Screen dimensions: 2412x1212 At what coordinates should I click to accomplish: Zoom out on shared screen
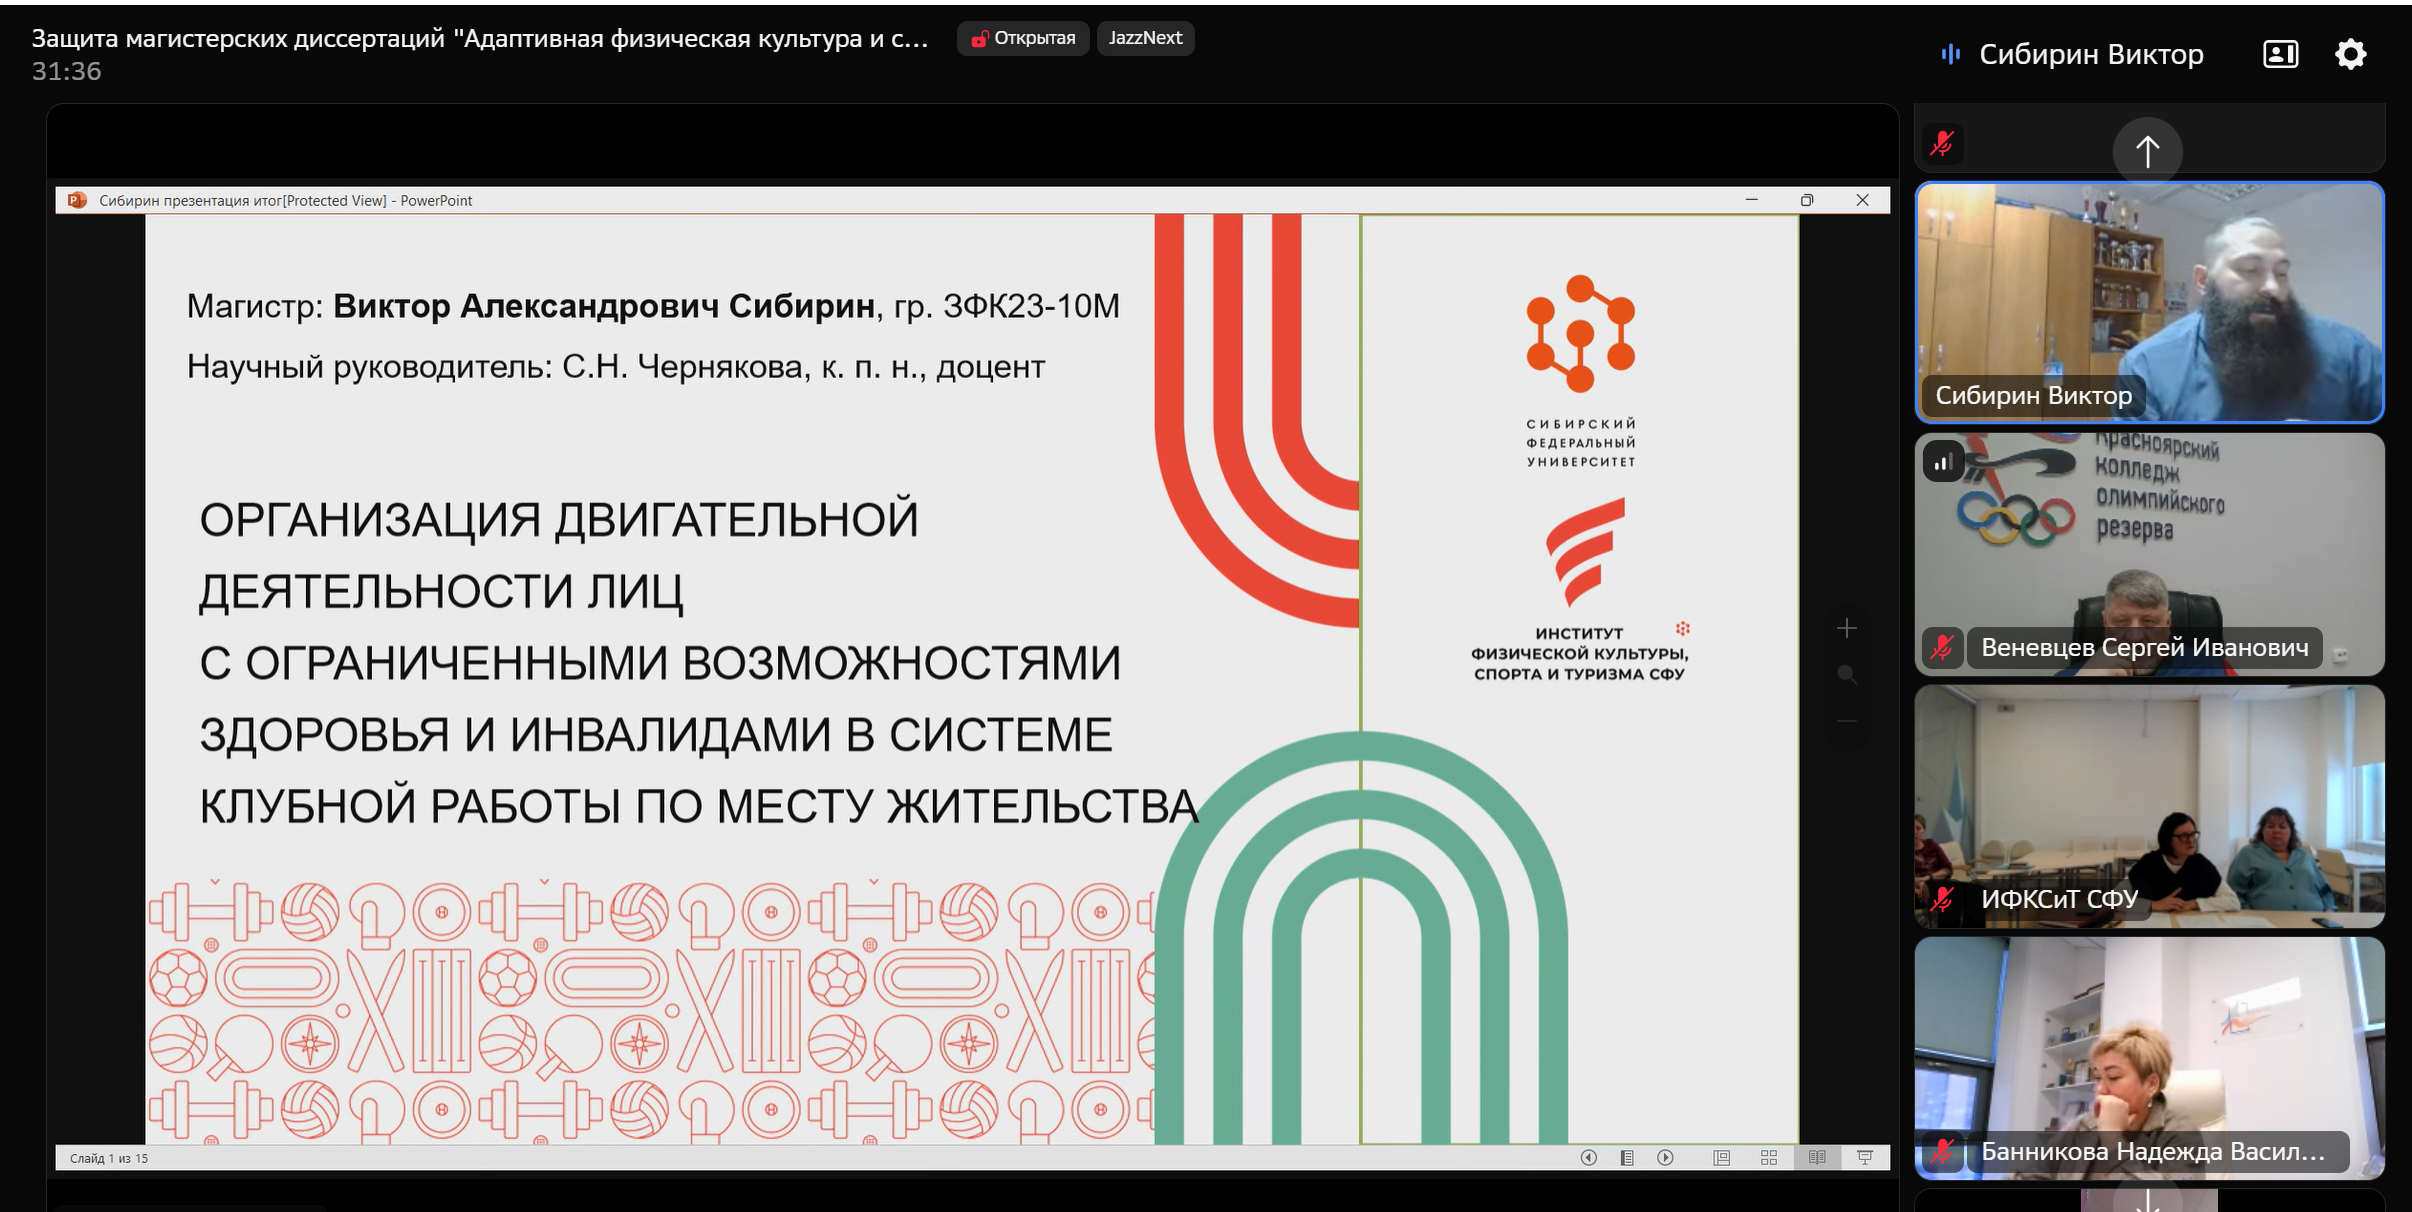1847,721
